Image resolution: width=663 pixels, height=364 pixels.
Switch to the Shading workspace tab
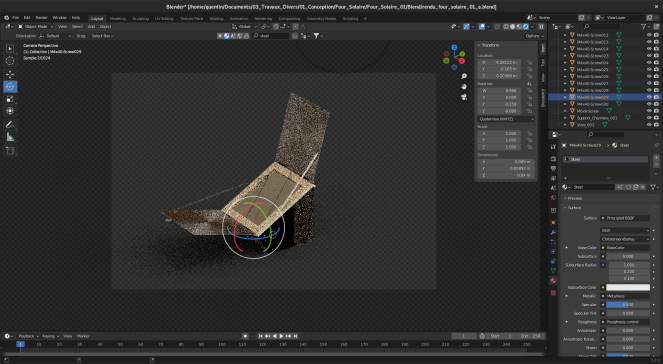(x=216, y=19)
